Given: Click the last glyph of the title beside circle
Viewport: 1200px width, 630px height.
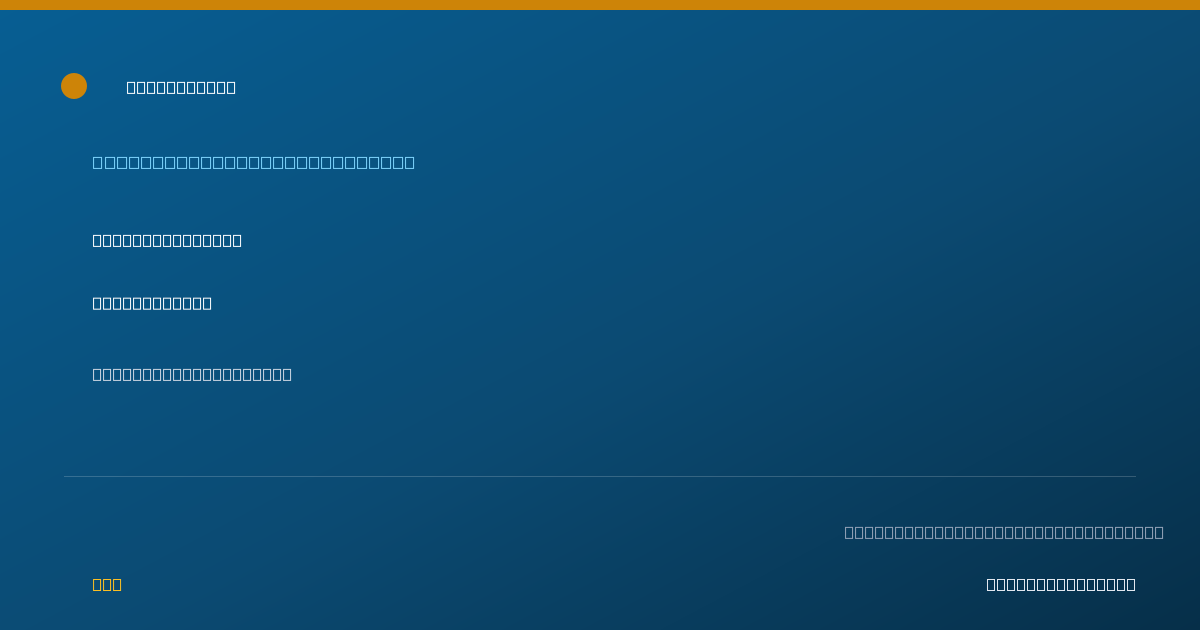Looking at the screenshot, I should click(231, 87).
